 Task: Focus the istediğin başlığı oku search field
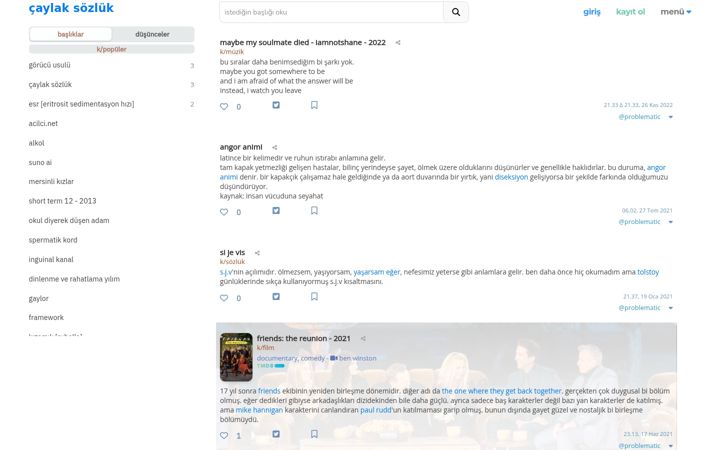coord(332,12)
